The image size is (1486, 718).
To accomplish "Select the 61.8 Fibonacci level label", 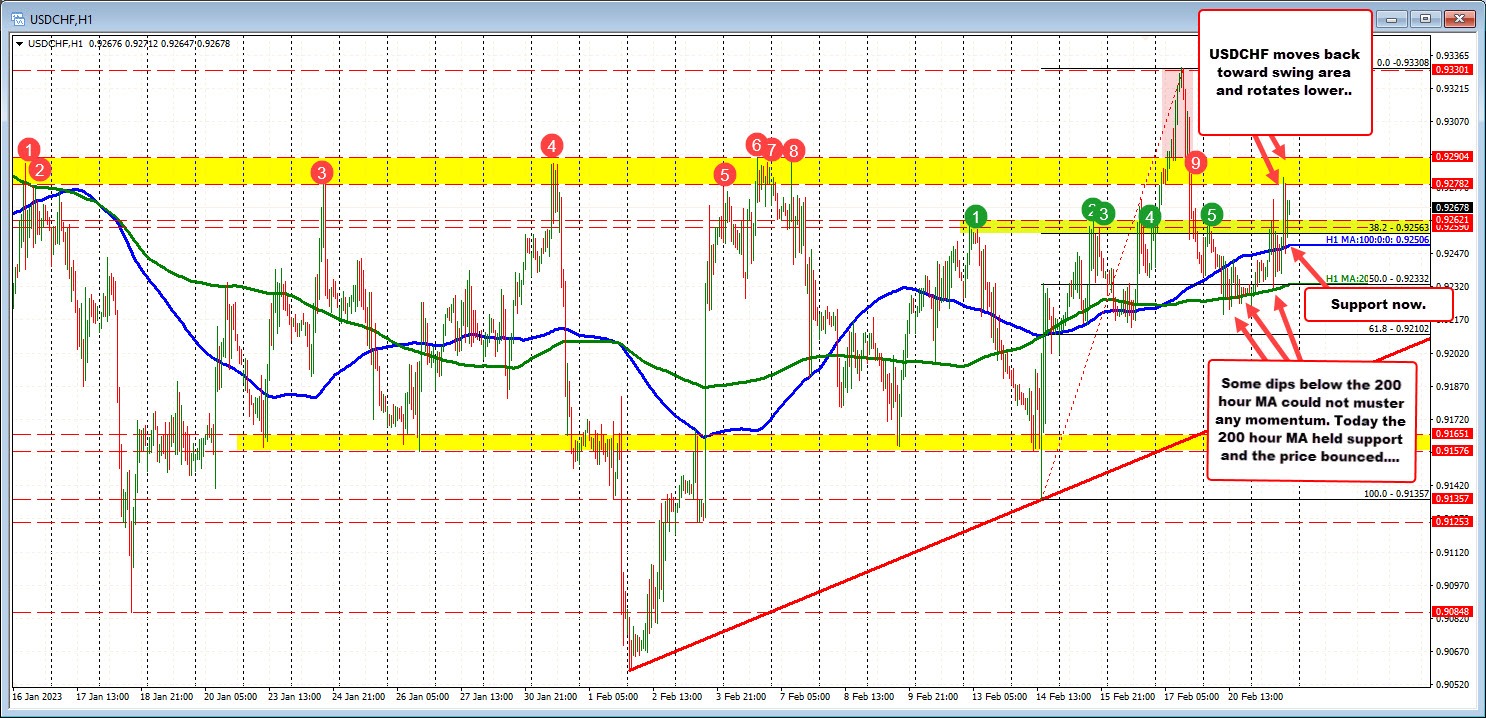I will pyautogui.click(x=1398, y=328).
